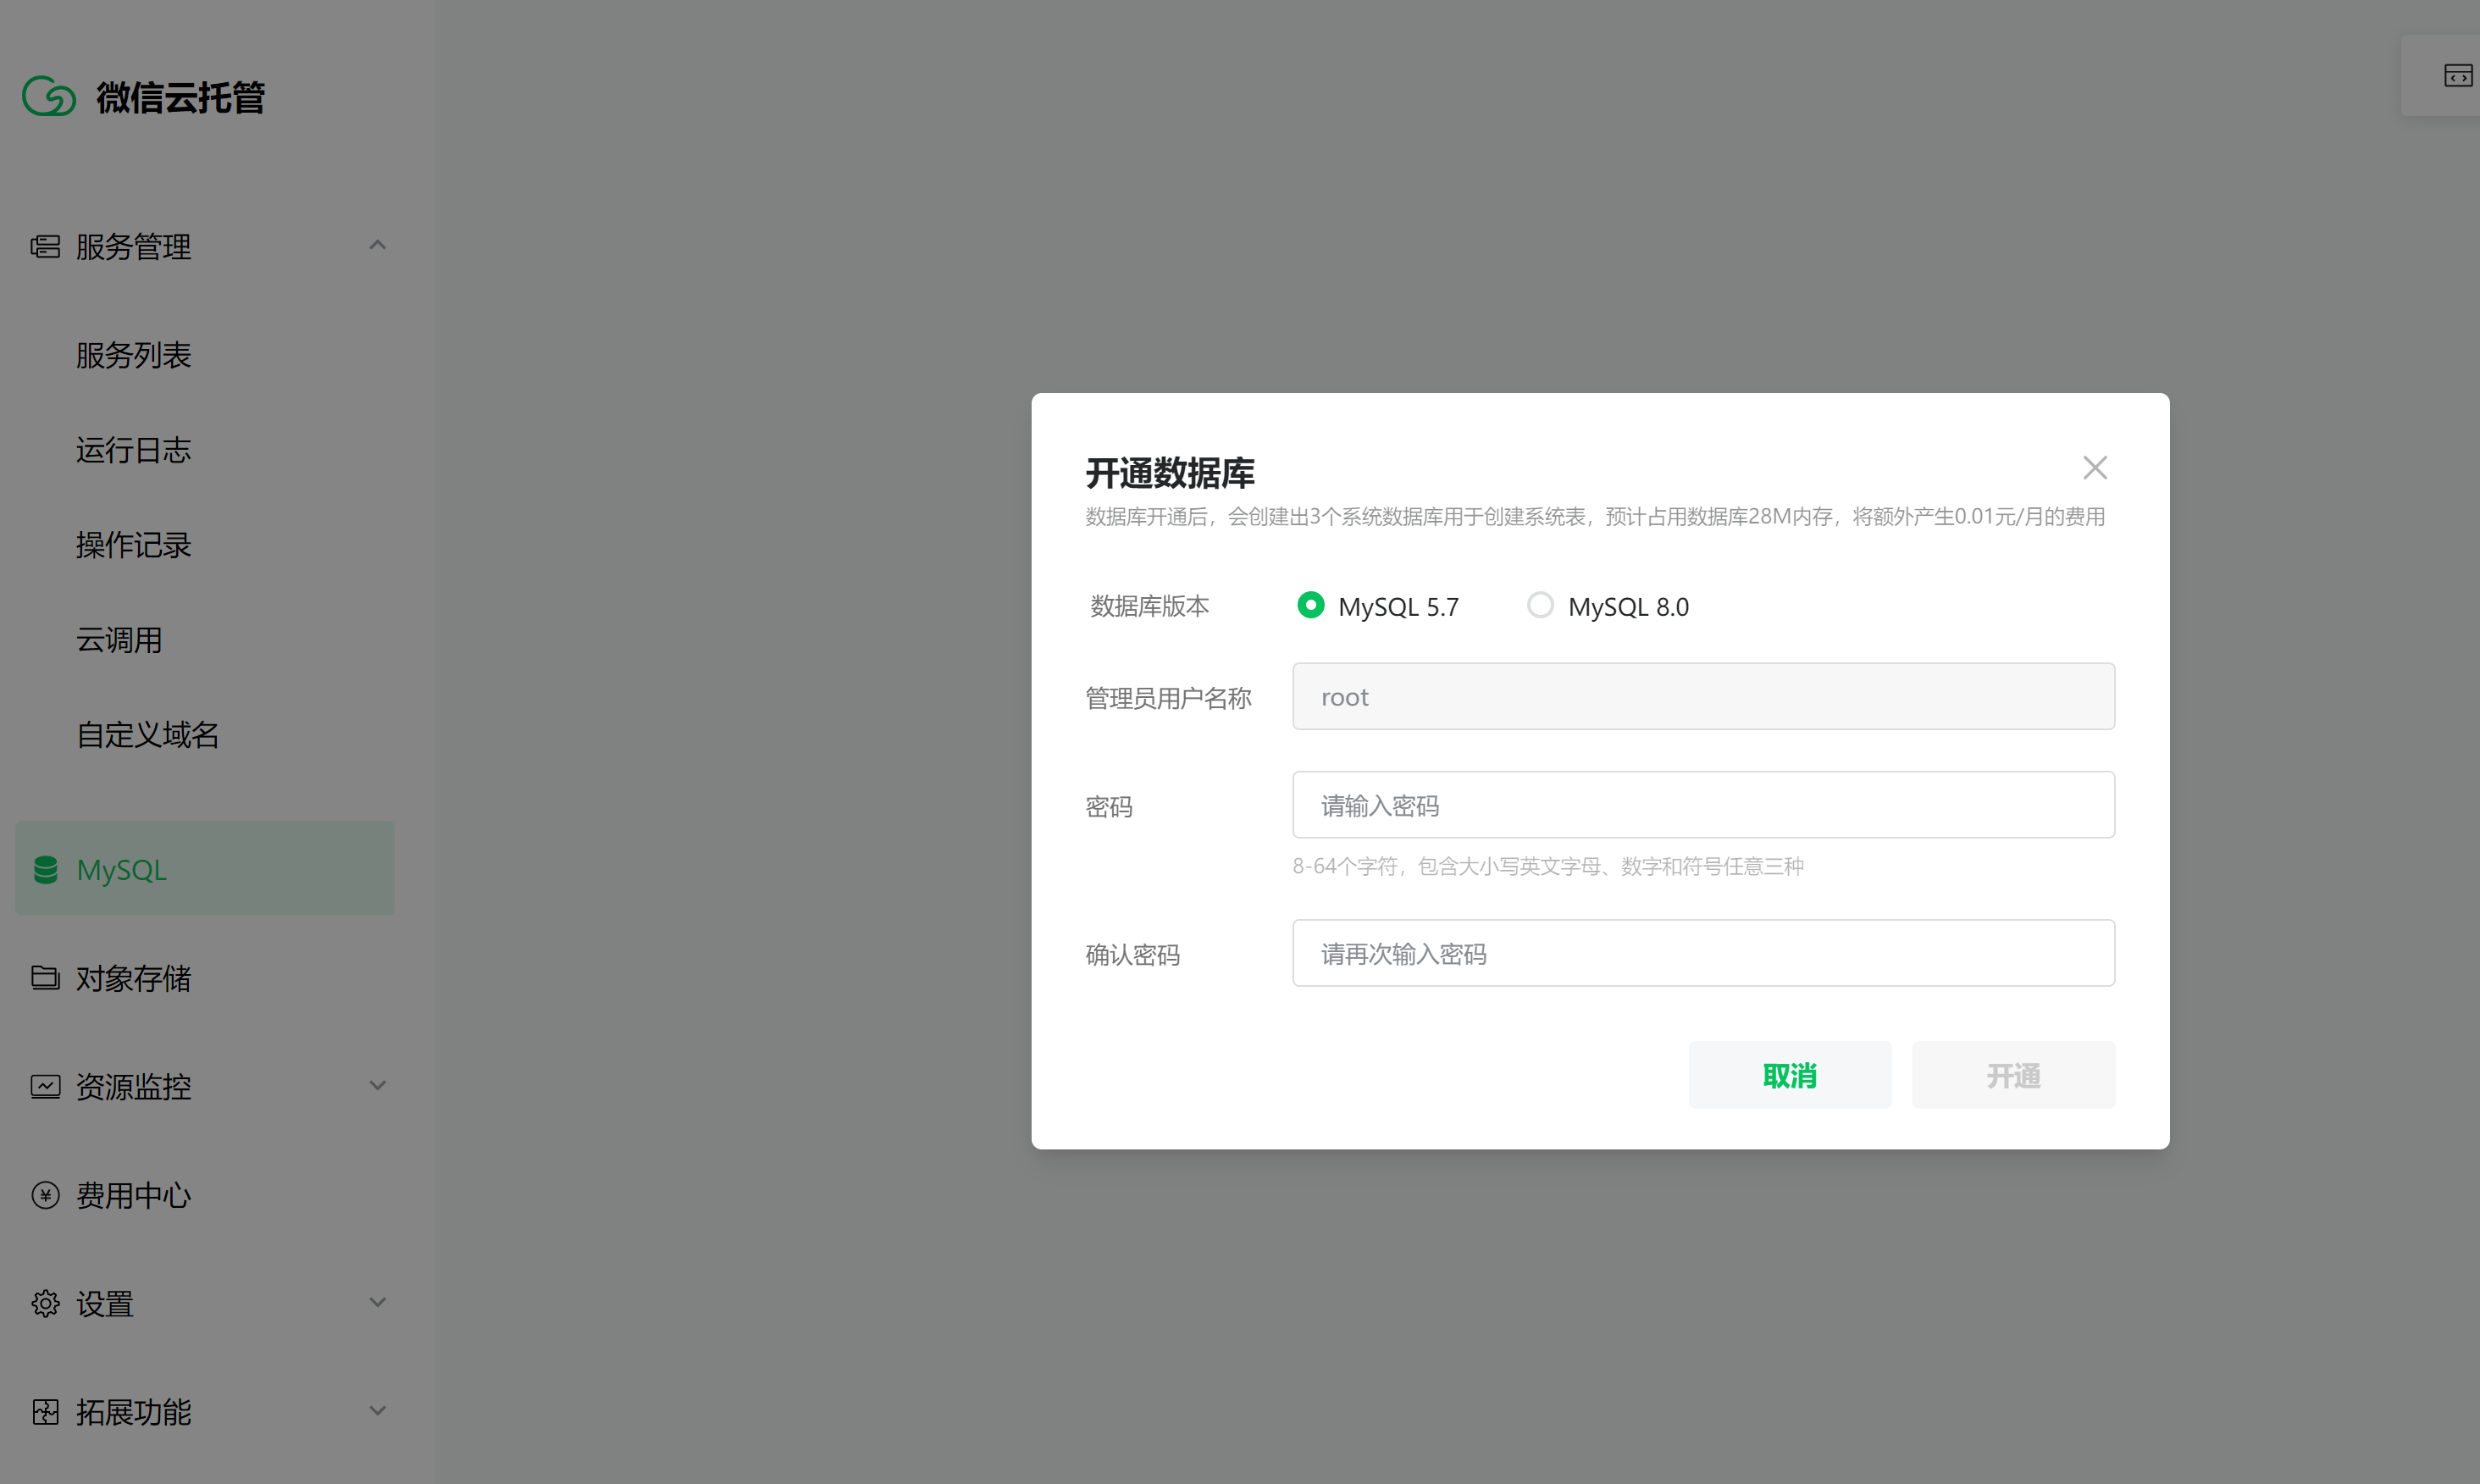Open the 服务列表 menu item
Screen dimensions: 2480x1484
click(133, 355)
